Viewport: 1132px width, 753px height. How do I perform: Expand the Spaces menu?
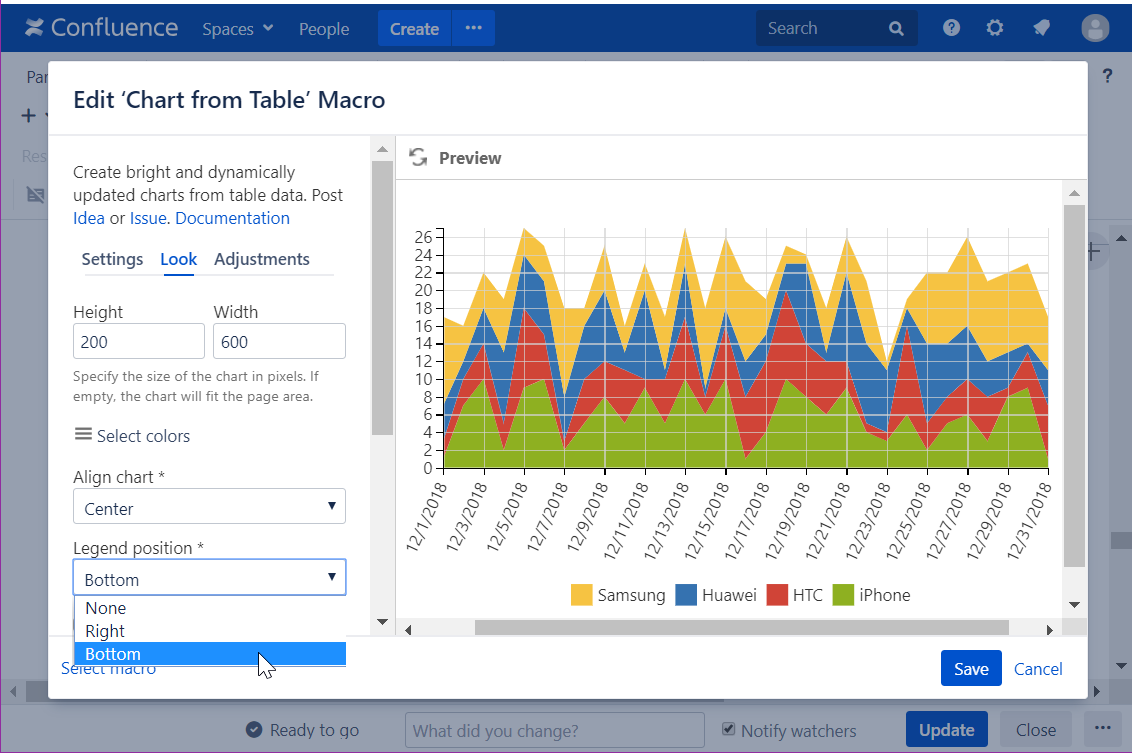tap(237, 29)
